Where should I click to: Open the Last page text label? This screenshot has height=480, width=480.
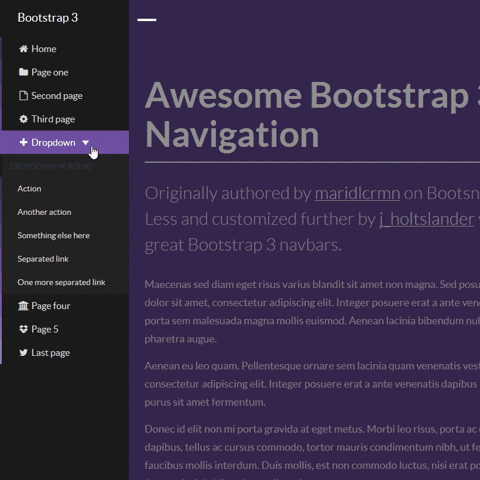point(51,353)
